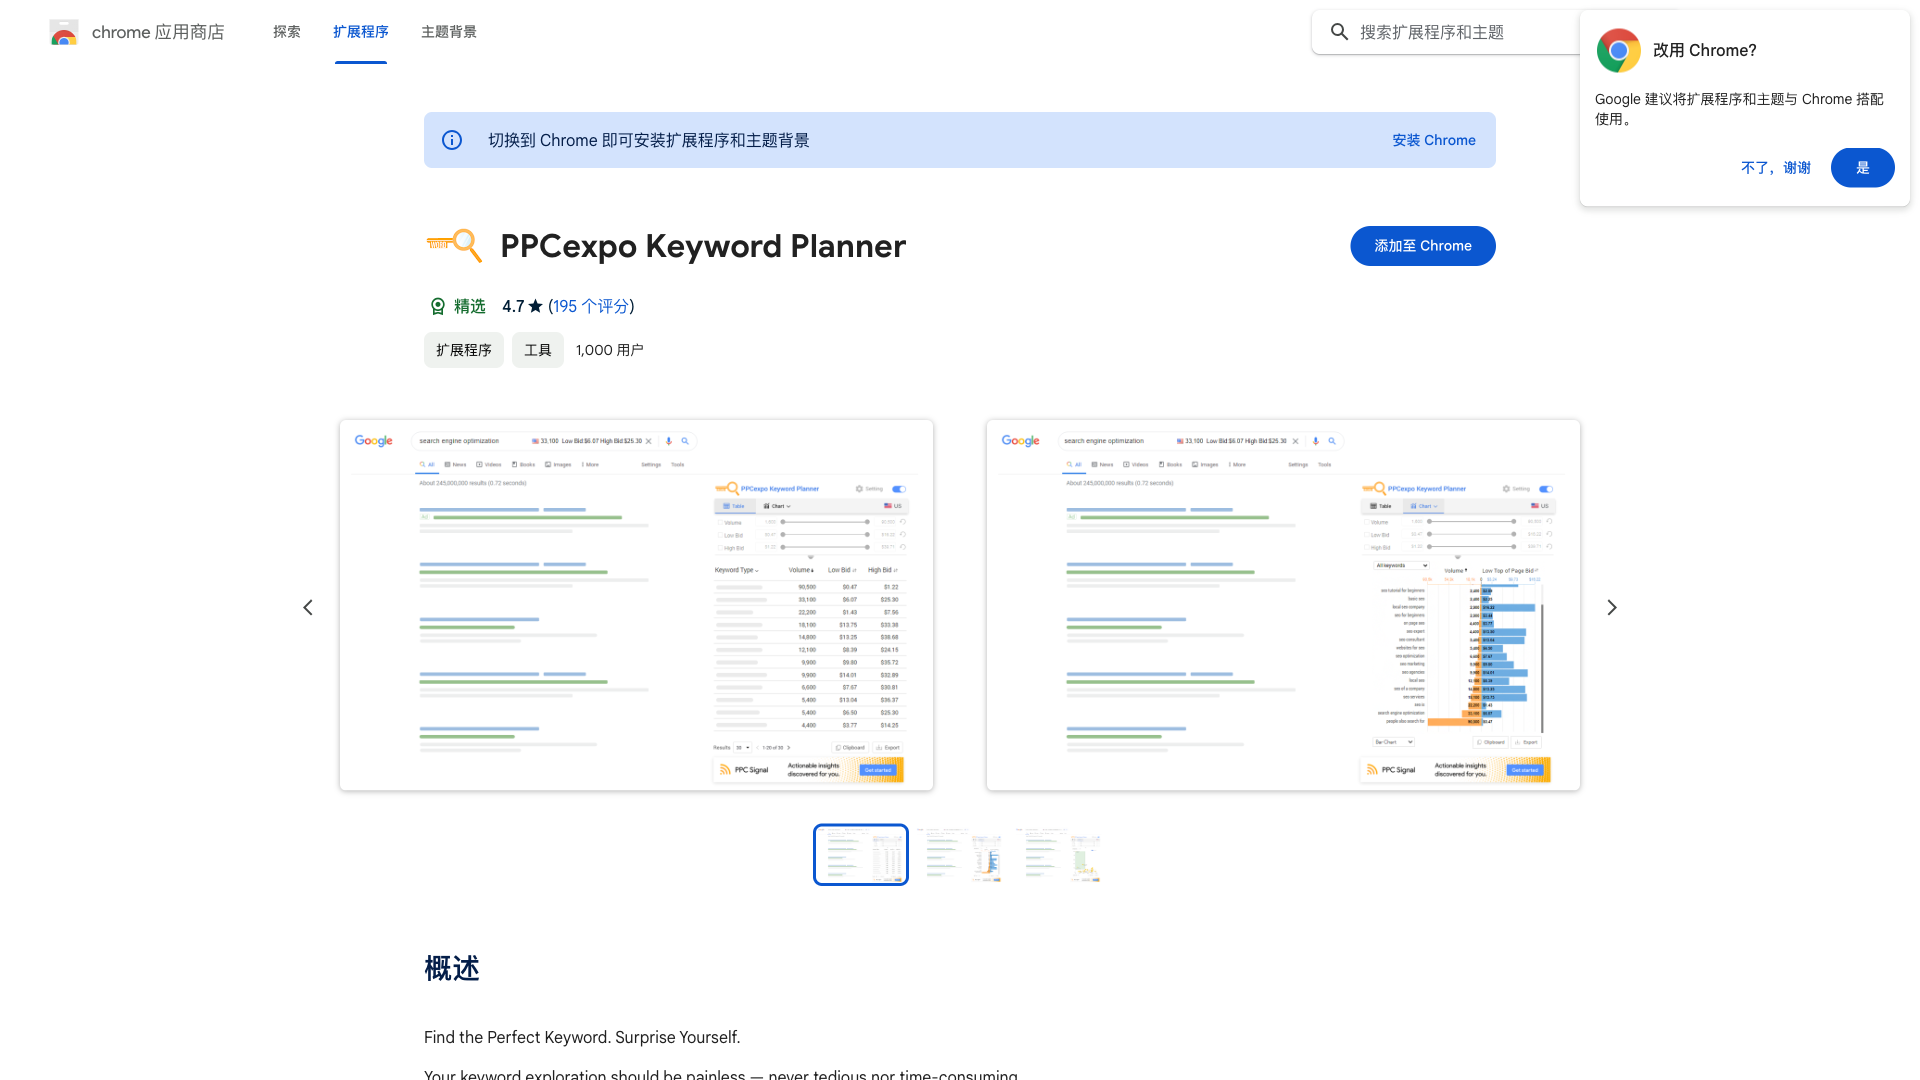Viewport: 1920px width, 1080px height.
Task: Open the 探索 tab
Action: click(x=287, y=32)
